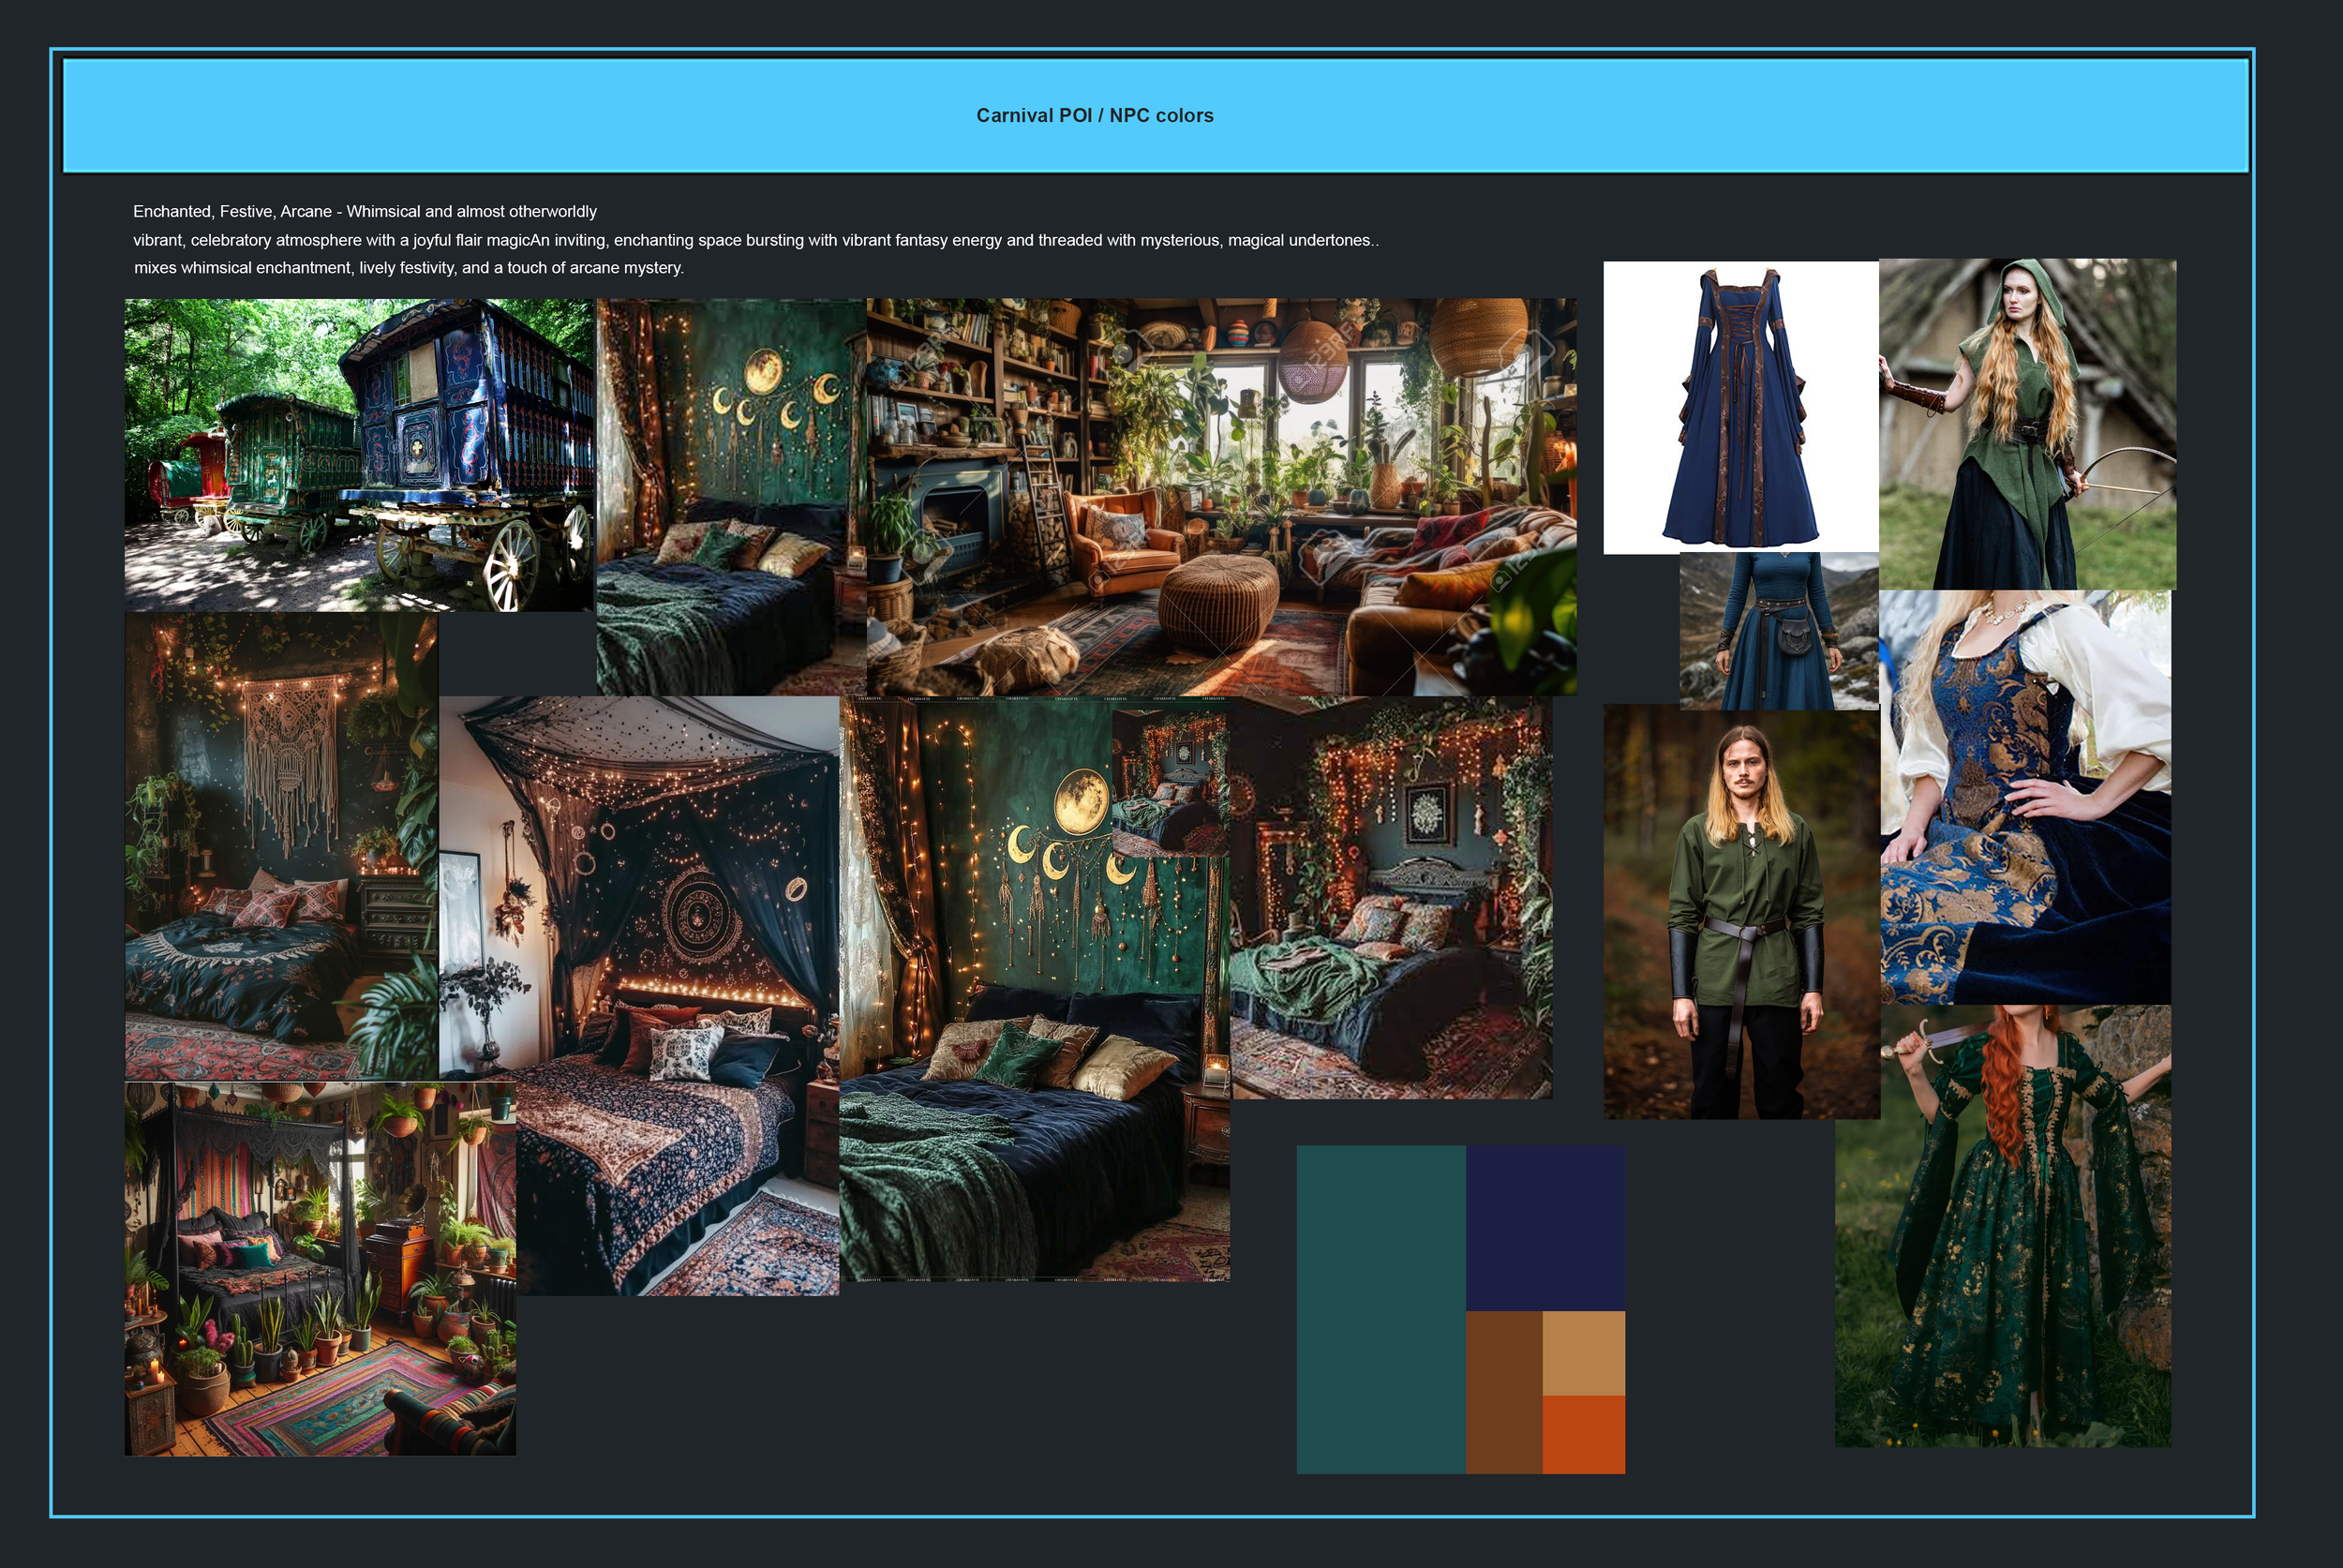Click the Carnival POI / NPC colors title
Viewport: 2343px width, 1568px height.
[1094, 115]
